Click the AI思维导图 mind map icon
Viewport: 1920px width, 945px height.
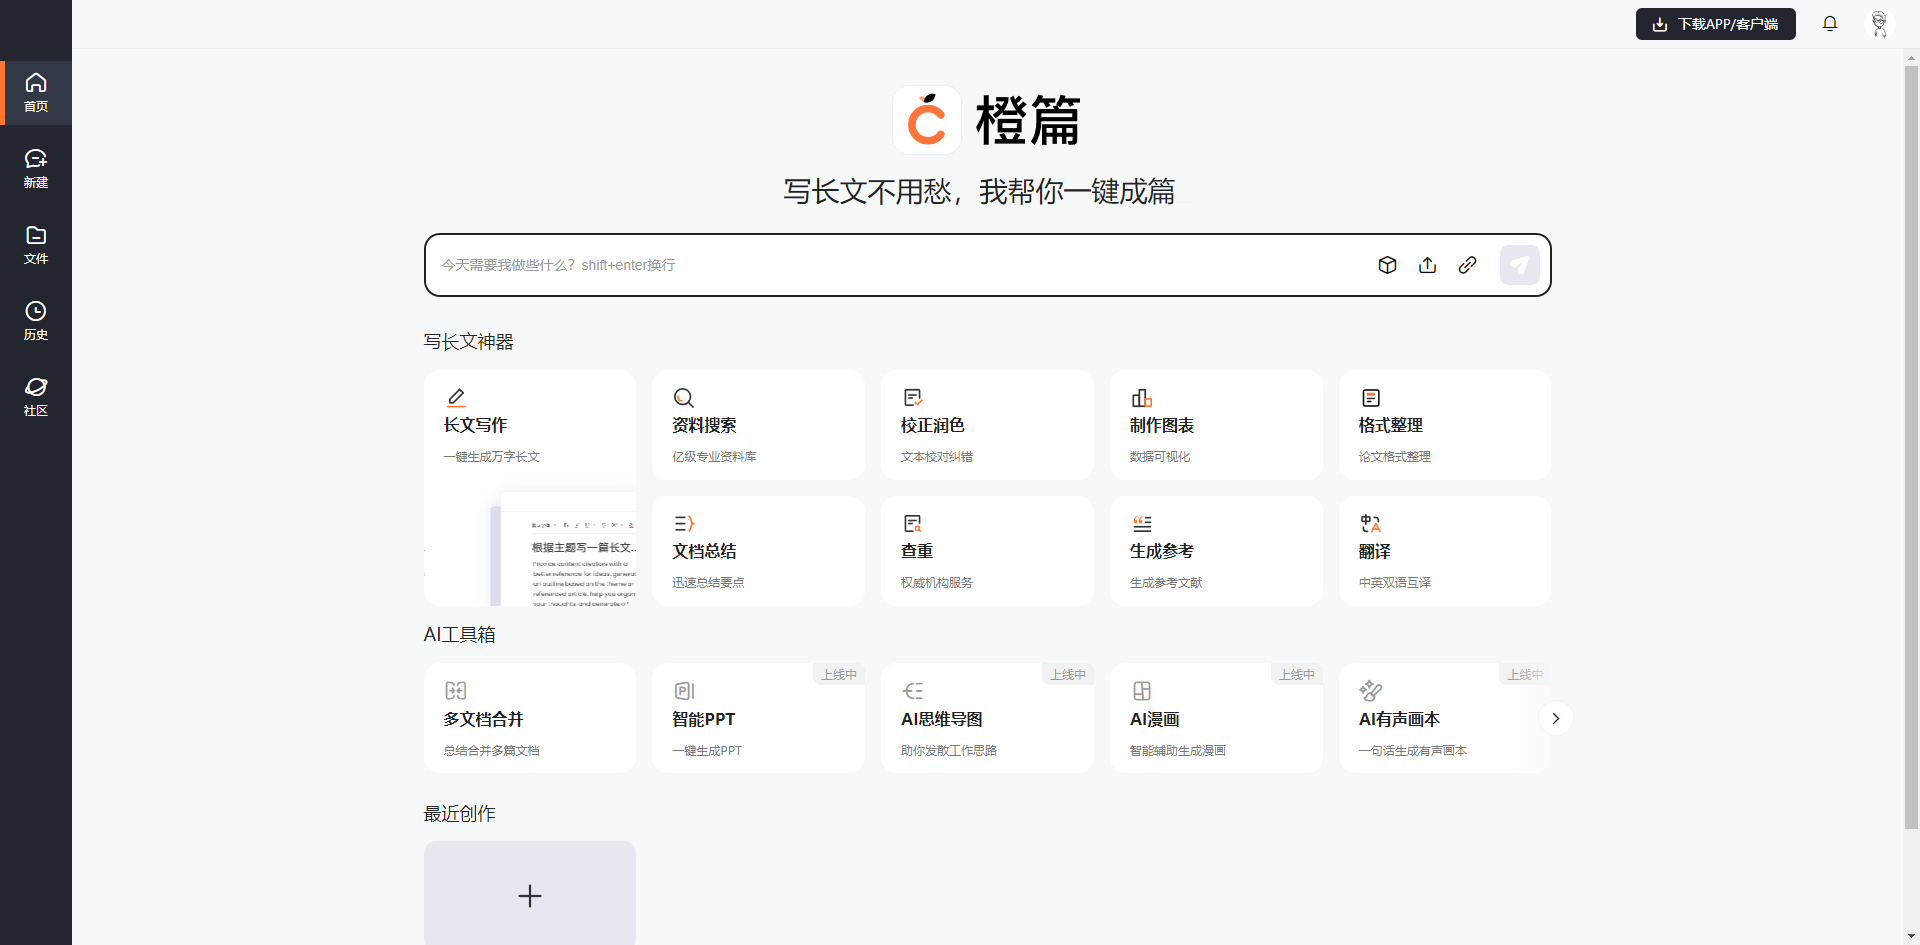click(x=913, y=690)
